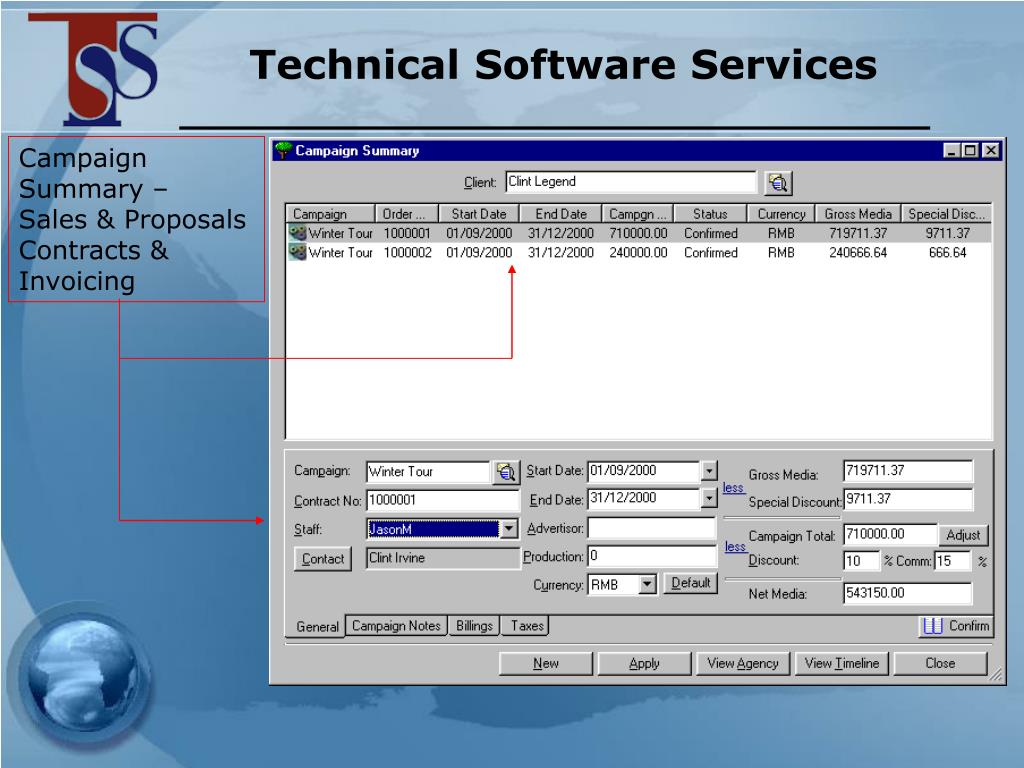The width and height of the screenshot is (1024, 768).
Task: Click the Campaign Total field 710000.00
Action: [889, 534]
